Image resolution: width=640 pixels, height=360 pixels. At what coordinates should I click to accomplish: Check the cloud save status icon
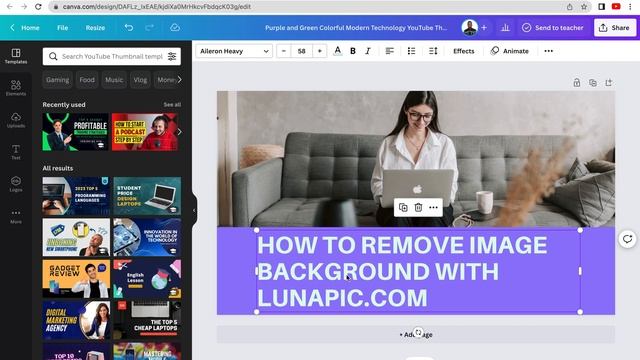pyautogui.click(x=175, y=28)
